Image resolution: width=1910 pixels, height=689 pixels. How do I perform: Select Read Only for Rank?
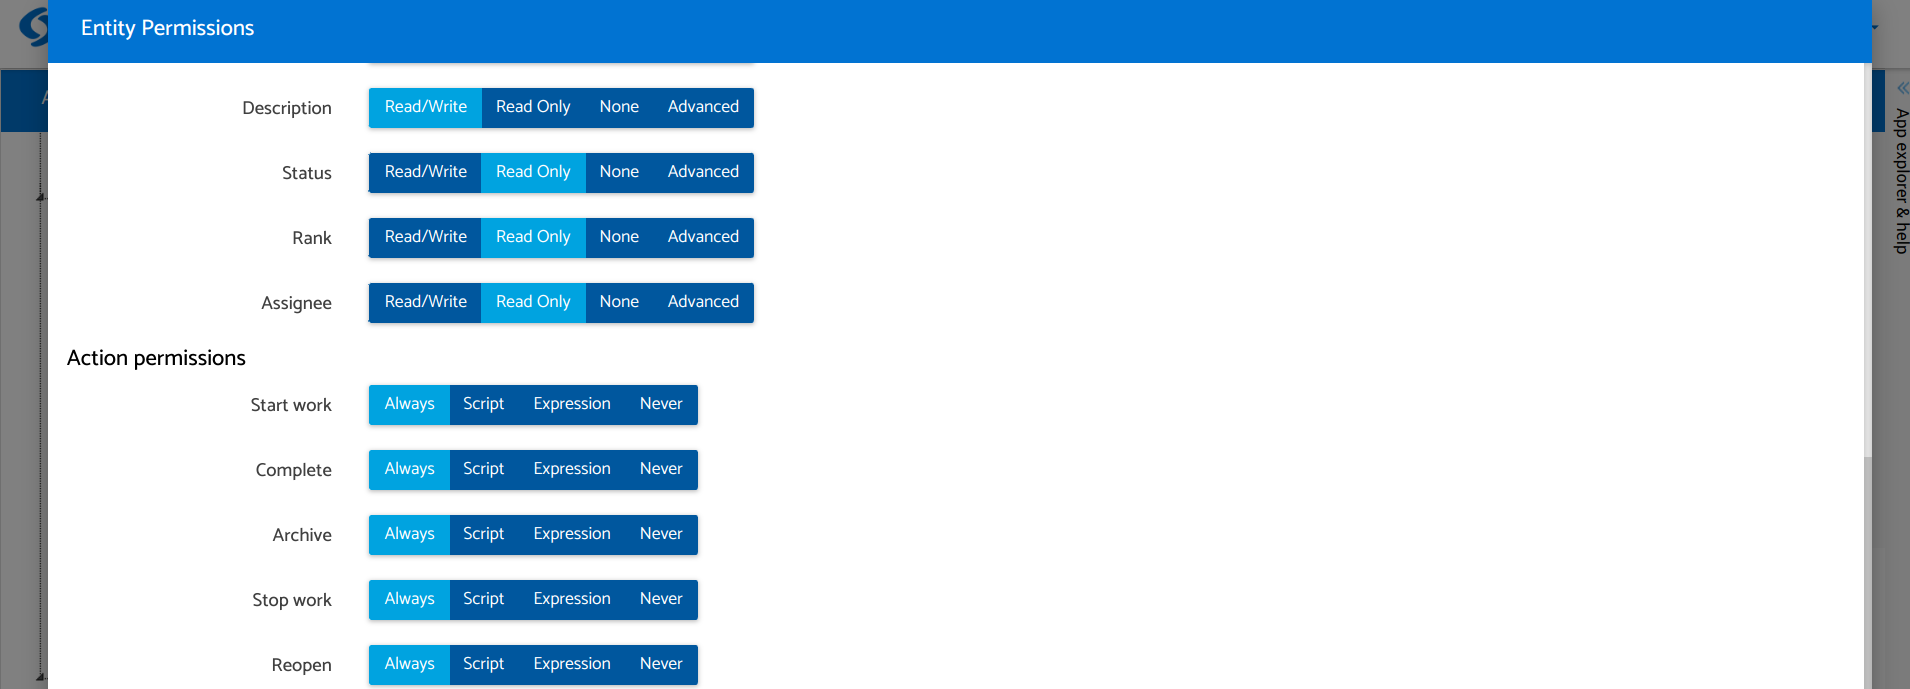click(533, 237)
